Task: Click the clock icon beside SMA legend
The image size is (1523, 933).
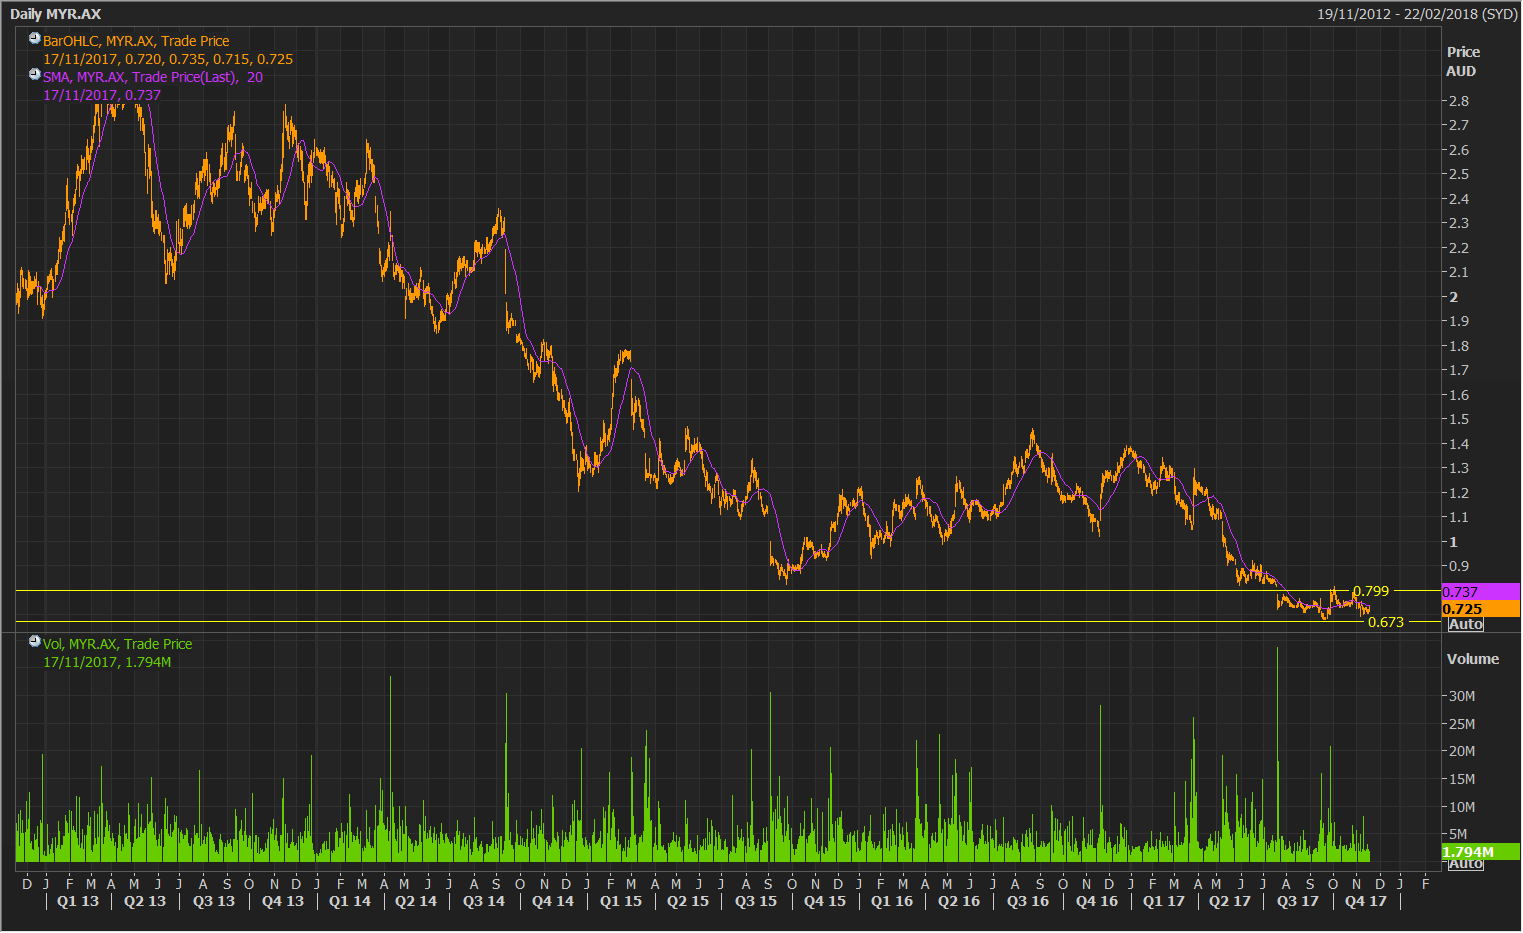Action: point(35,75)
